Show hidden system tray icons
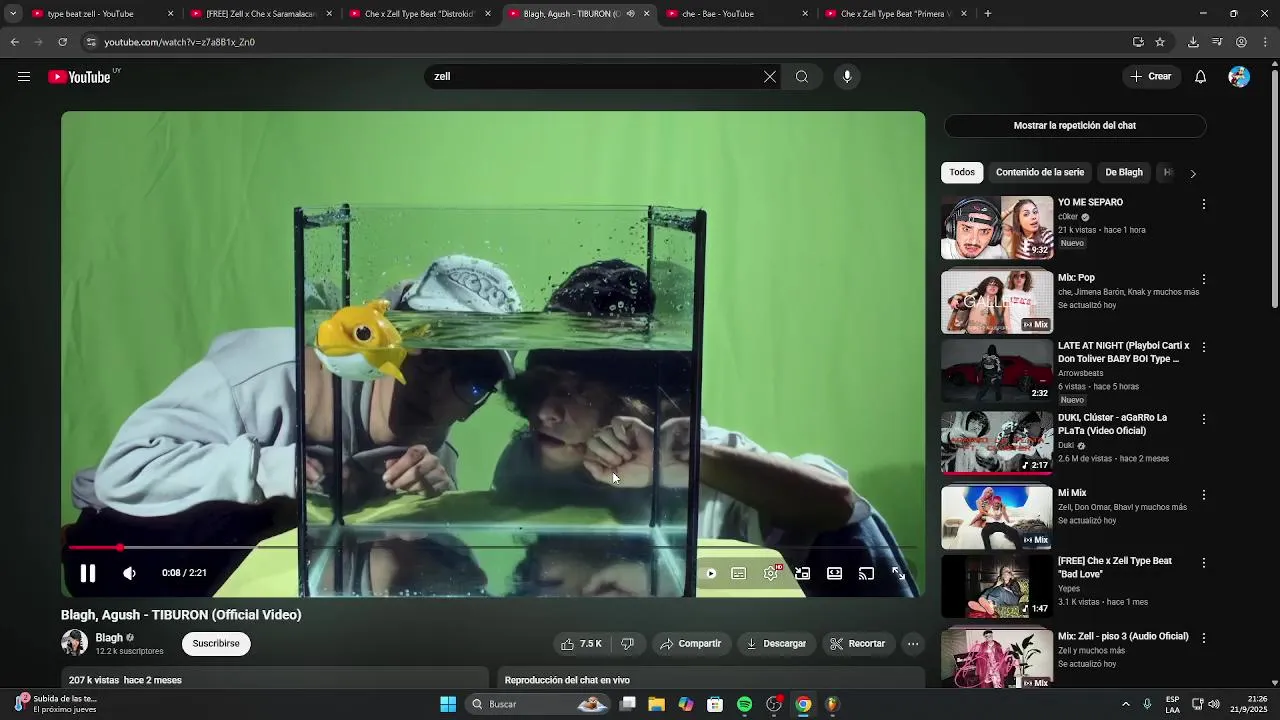This screenshot has width=1280, height=720. coord(1126,704)
